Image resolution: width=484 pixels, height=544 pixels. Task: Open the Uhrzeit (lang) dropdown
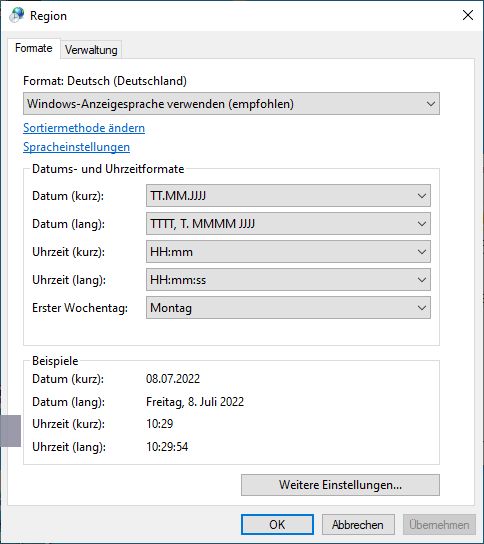(x=288, y=280)
